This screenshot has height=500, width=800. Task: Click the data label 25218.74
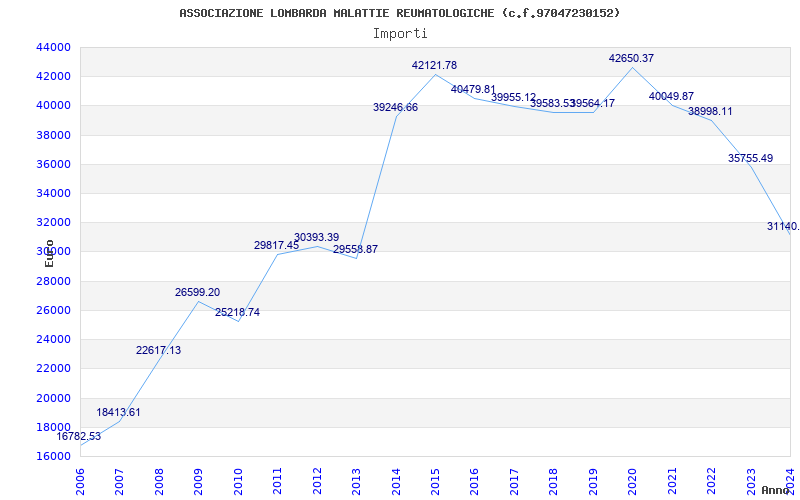tap(237, 312)
